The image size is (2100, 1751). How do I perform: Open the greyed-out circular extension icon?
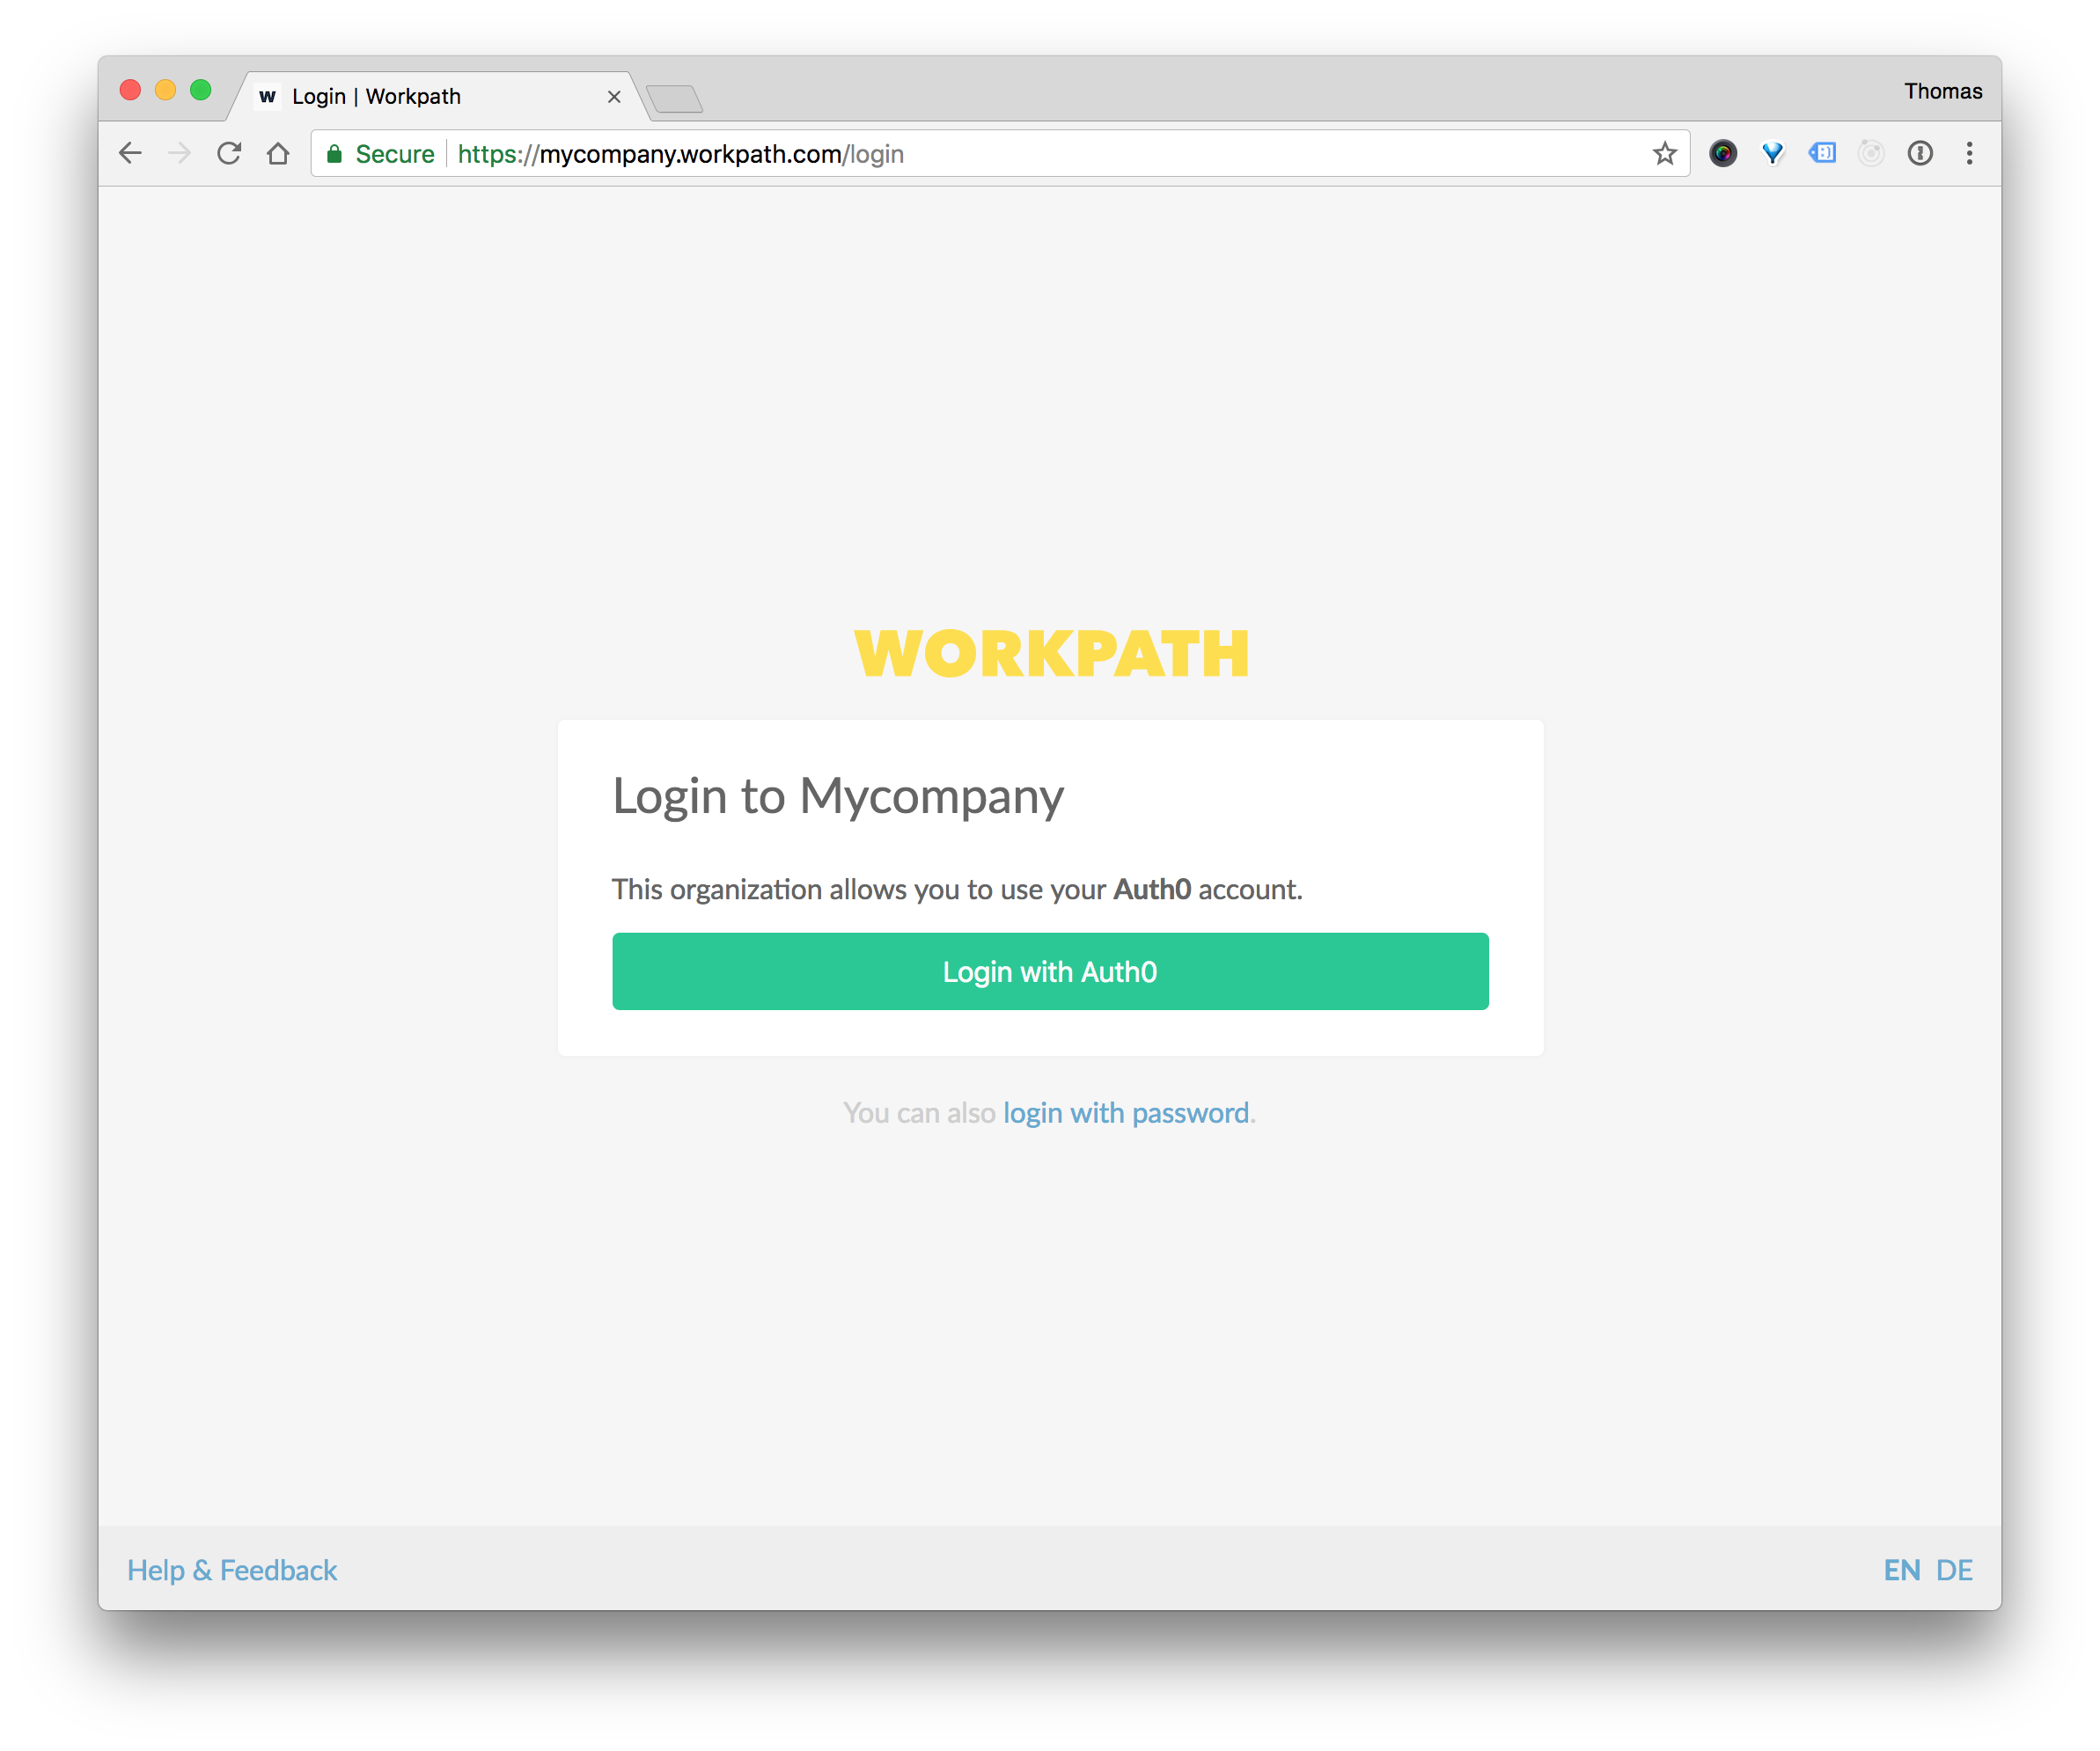click(1871, 153)
